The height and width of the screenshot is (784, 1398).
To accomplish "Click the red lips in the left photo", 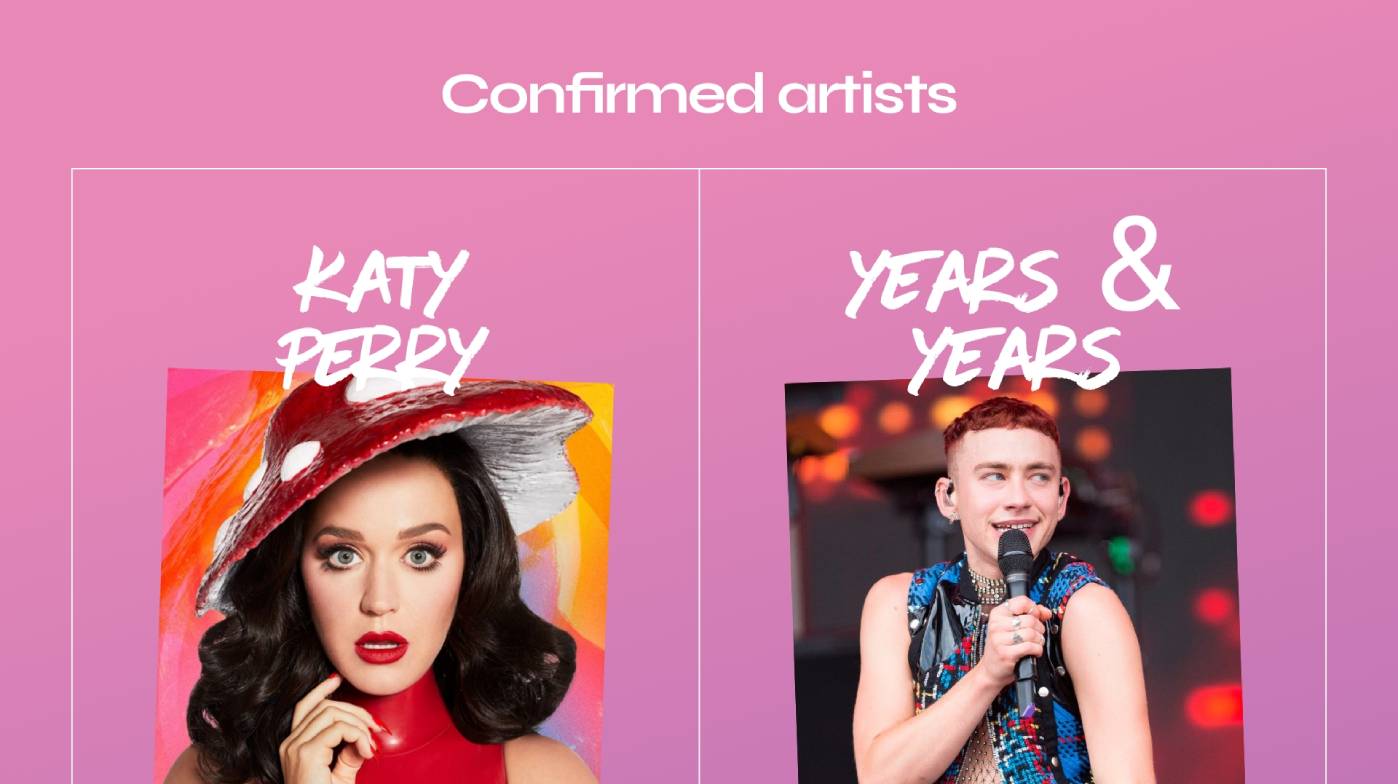I will click(381, 647).
